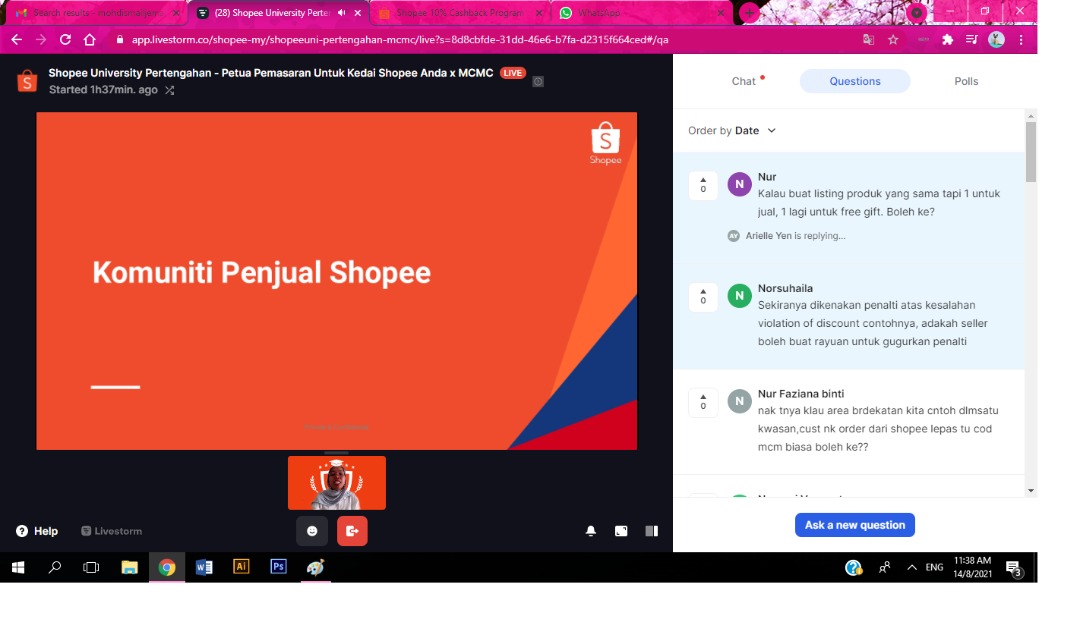Open the Polls tab
The image size is (1080, 619).
coord(966,81)
